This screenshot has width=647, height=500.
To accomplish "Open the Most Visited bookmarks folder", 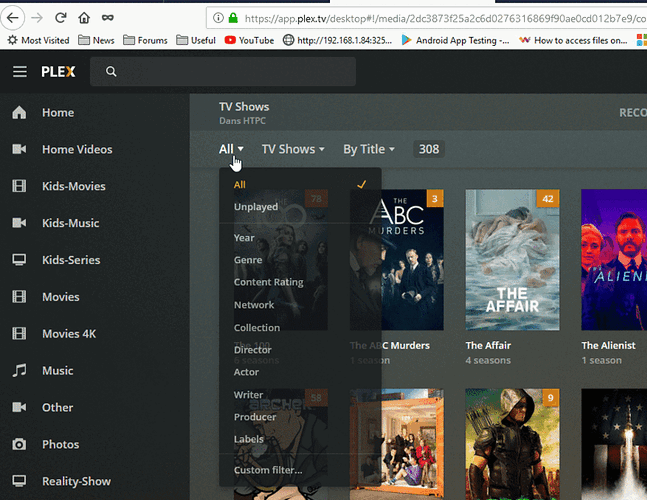I will click(x=39, y=40).
